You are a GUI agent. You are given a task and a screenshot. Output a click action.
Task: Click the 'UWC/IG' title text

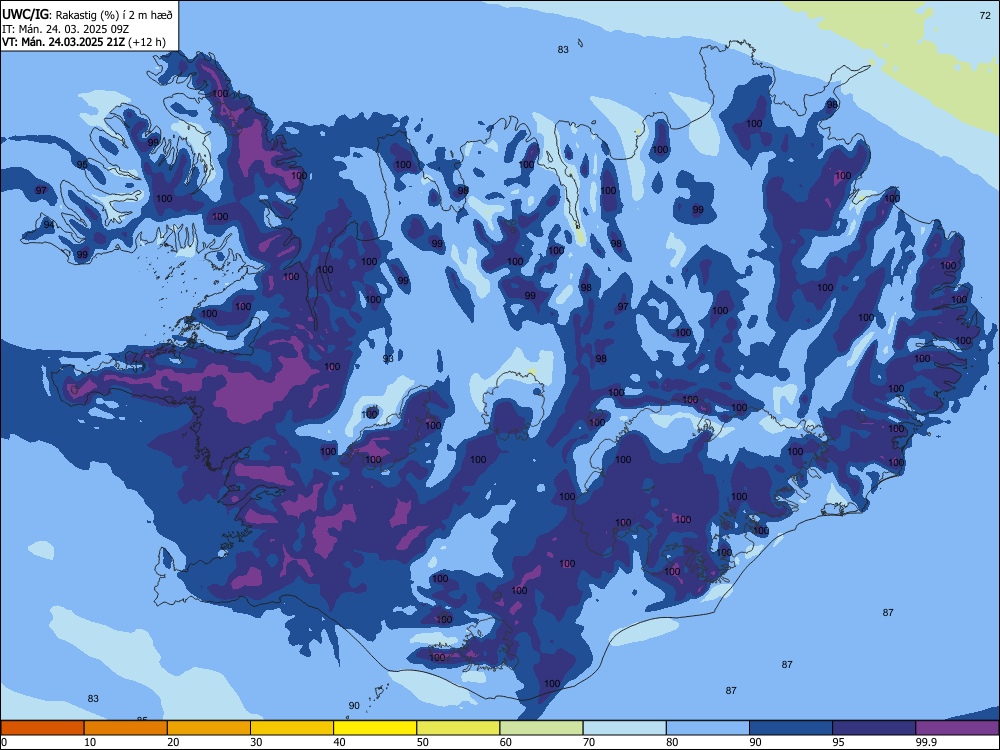pos(25,15)
